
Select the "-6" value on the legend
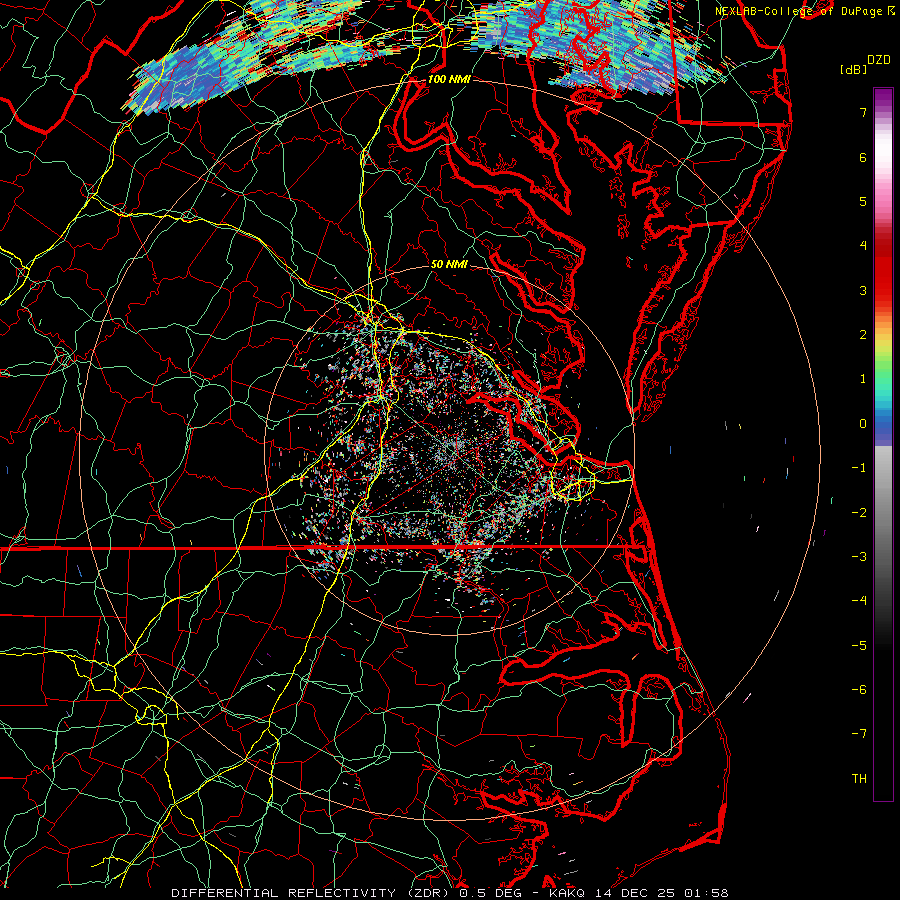coord(859,690)
